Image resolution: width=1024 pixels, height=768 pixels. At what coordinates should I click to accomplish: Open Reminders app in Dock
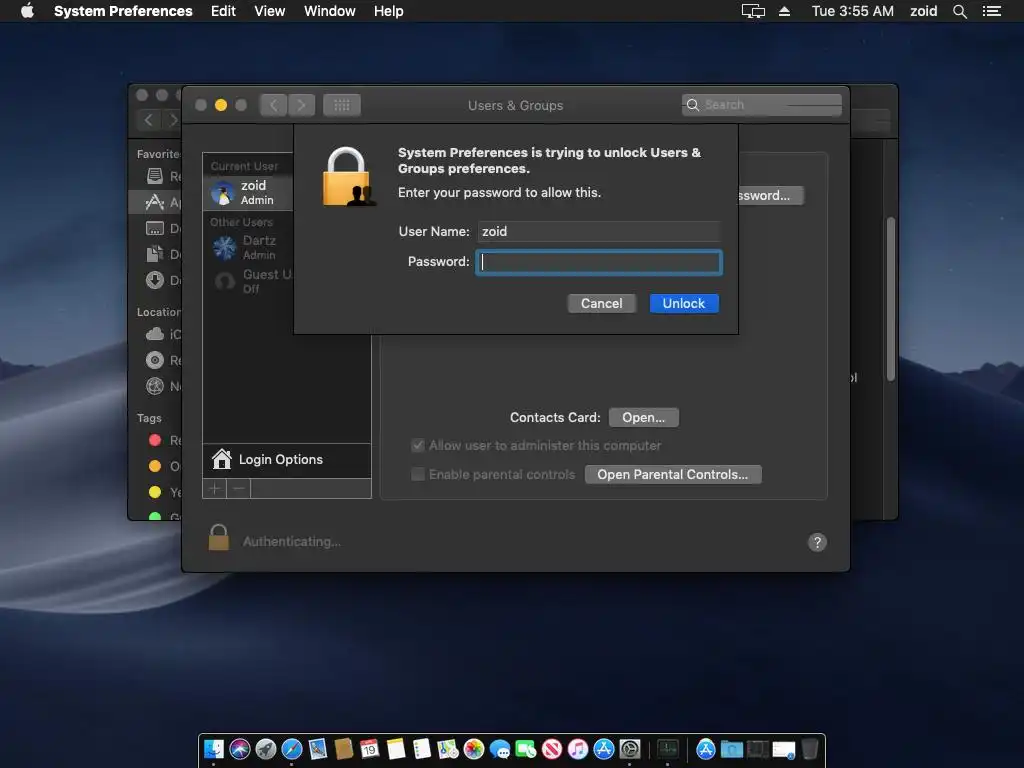[422, 749]
